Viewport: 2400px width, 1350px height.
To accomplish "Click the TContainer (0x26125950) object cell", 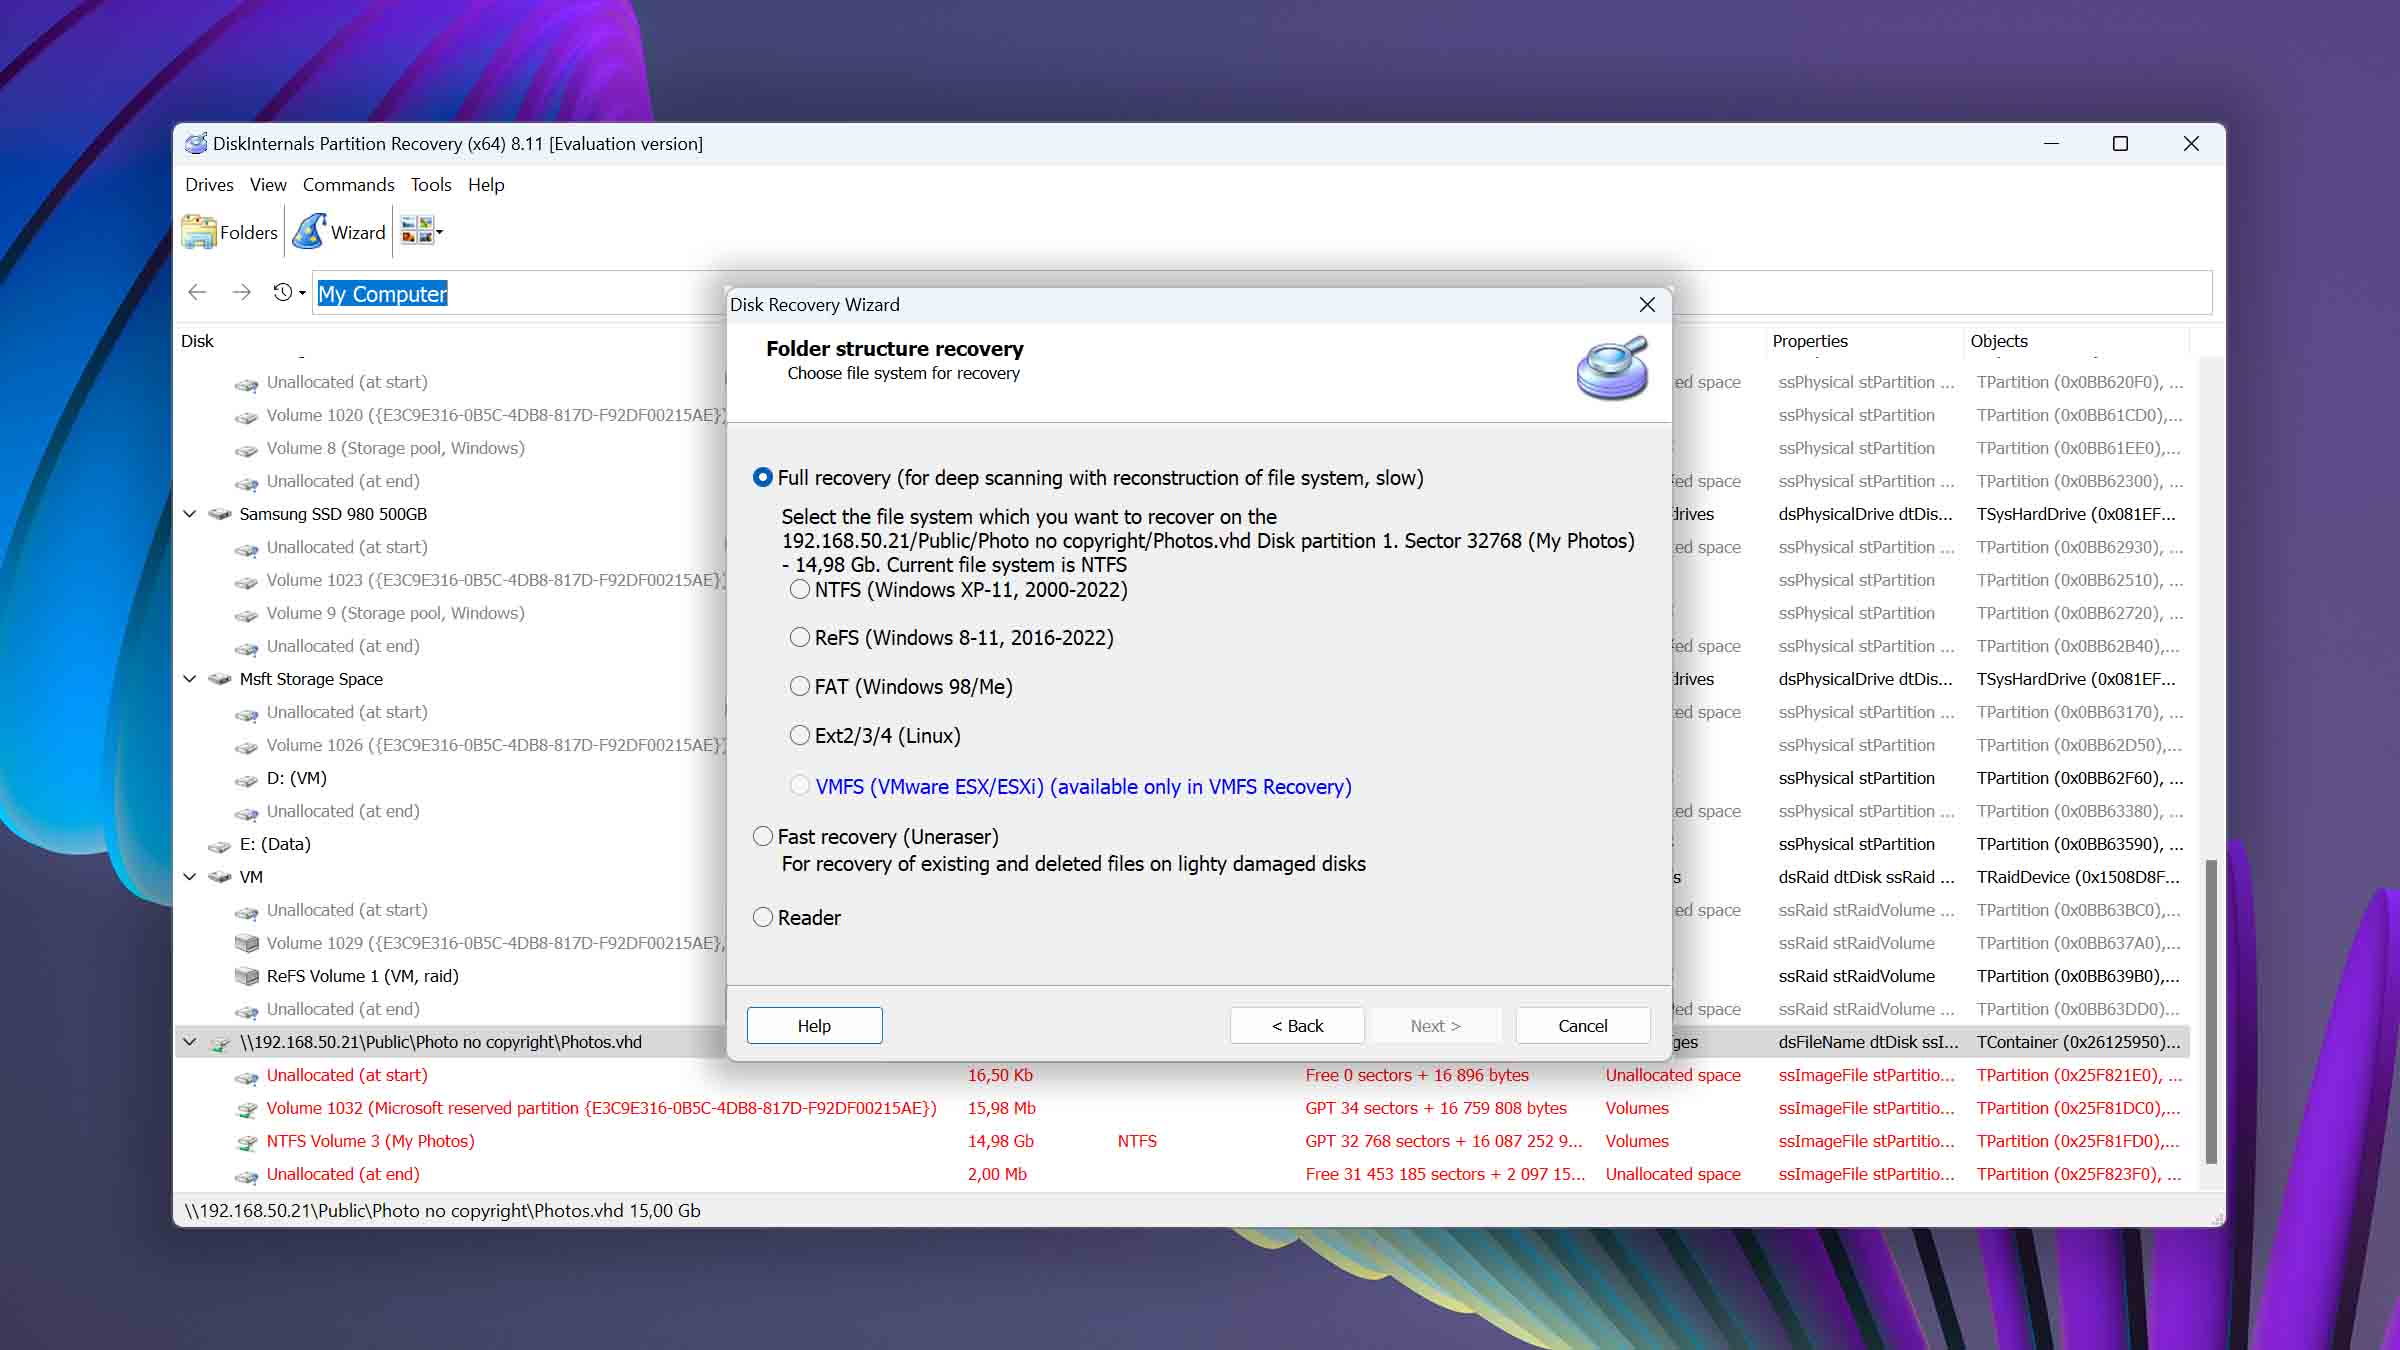I will pyautogui.click(x=2078, y=1042).
